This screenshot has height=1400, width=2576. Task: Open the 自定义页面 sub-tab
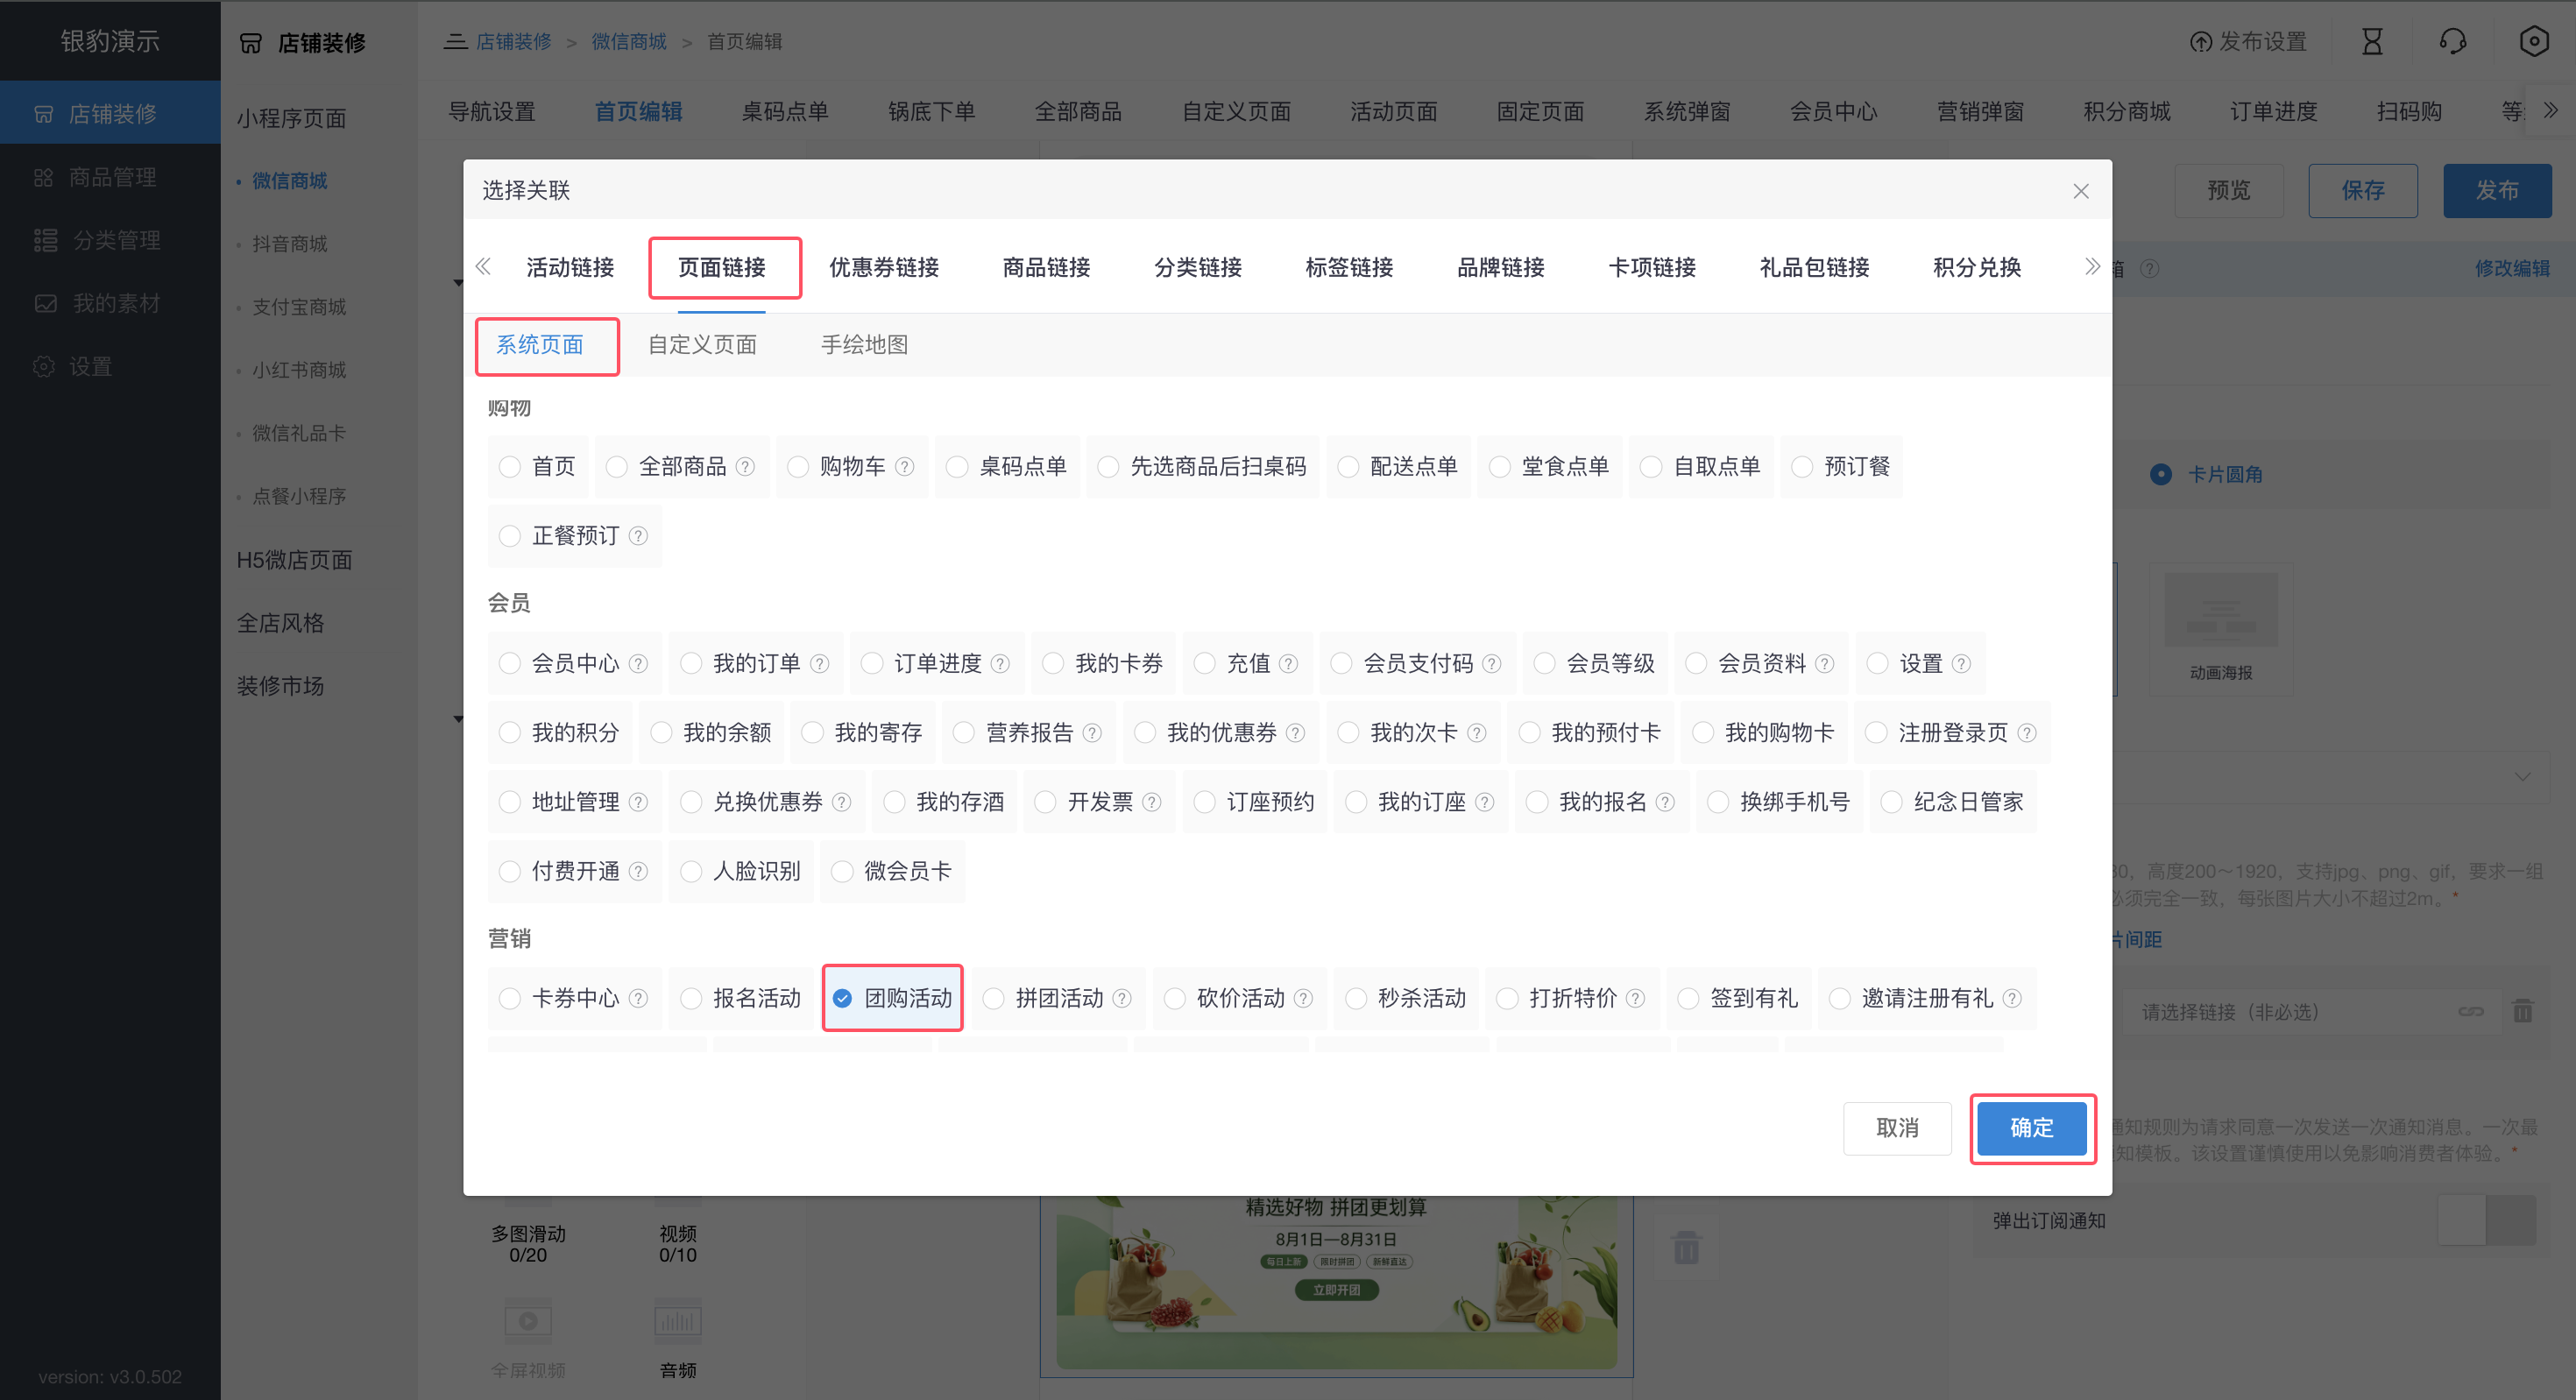coord(702,345)
